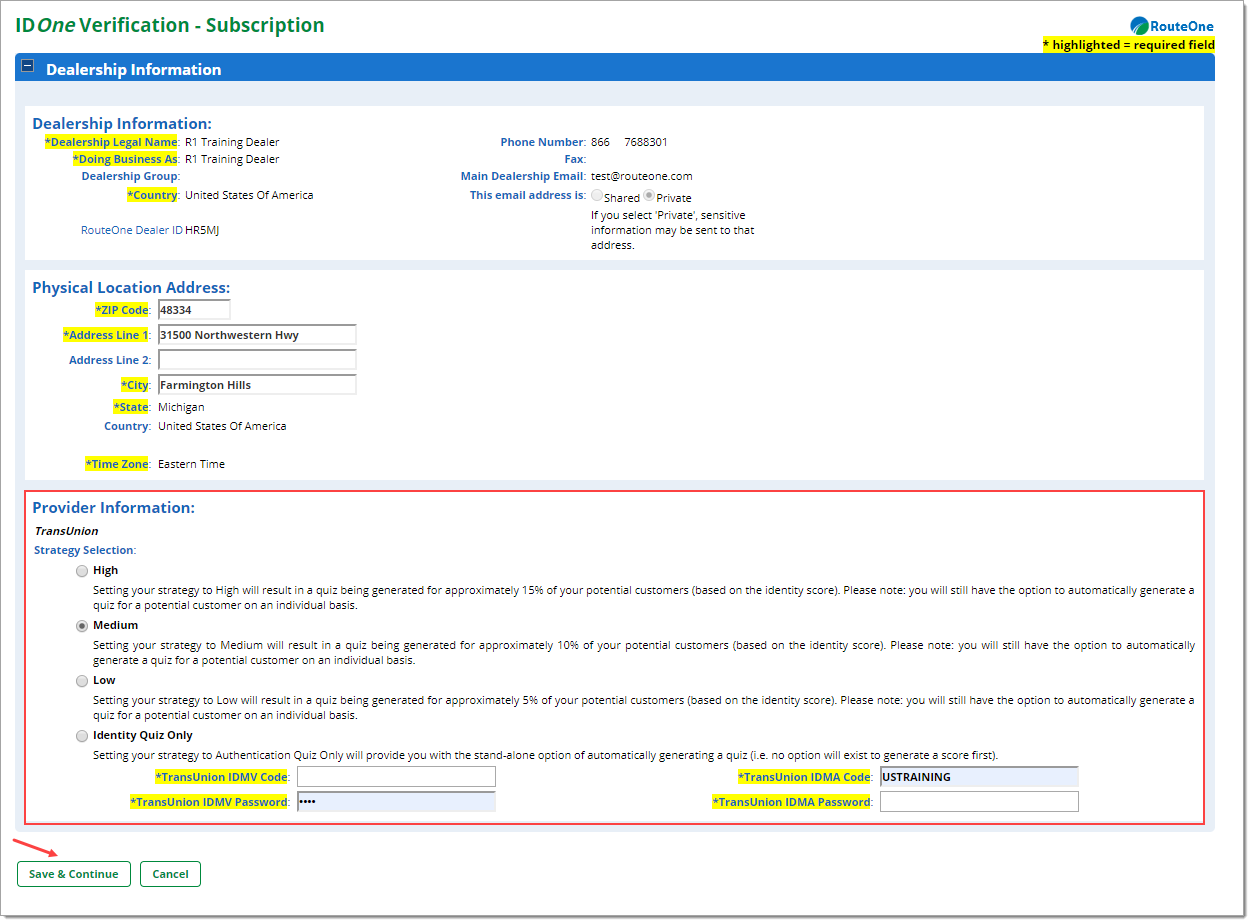Select the Private email option
The height and width of the screenshot is (923, 1251).
pos(649,196)
